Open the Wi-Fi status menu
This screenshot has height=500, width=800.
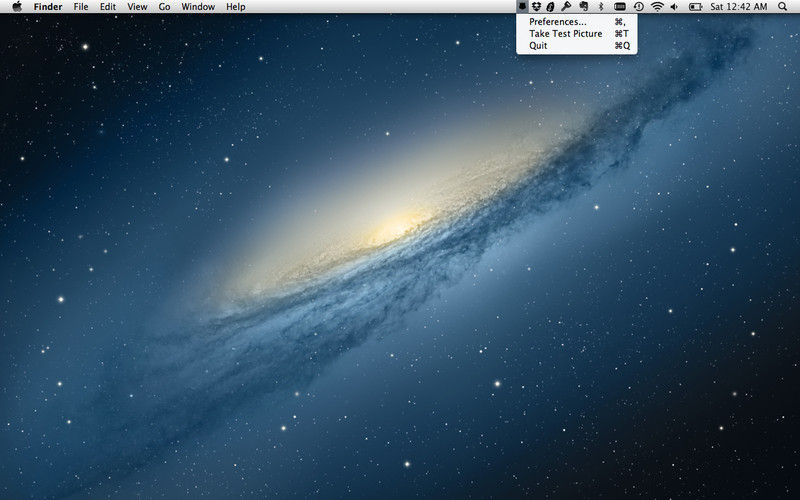(657, 7)
